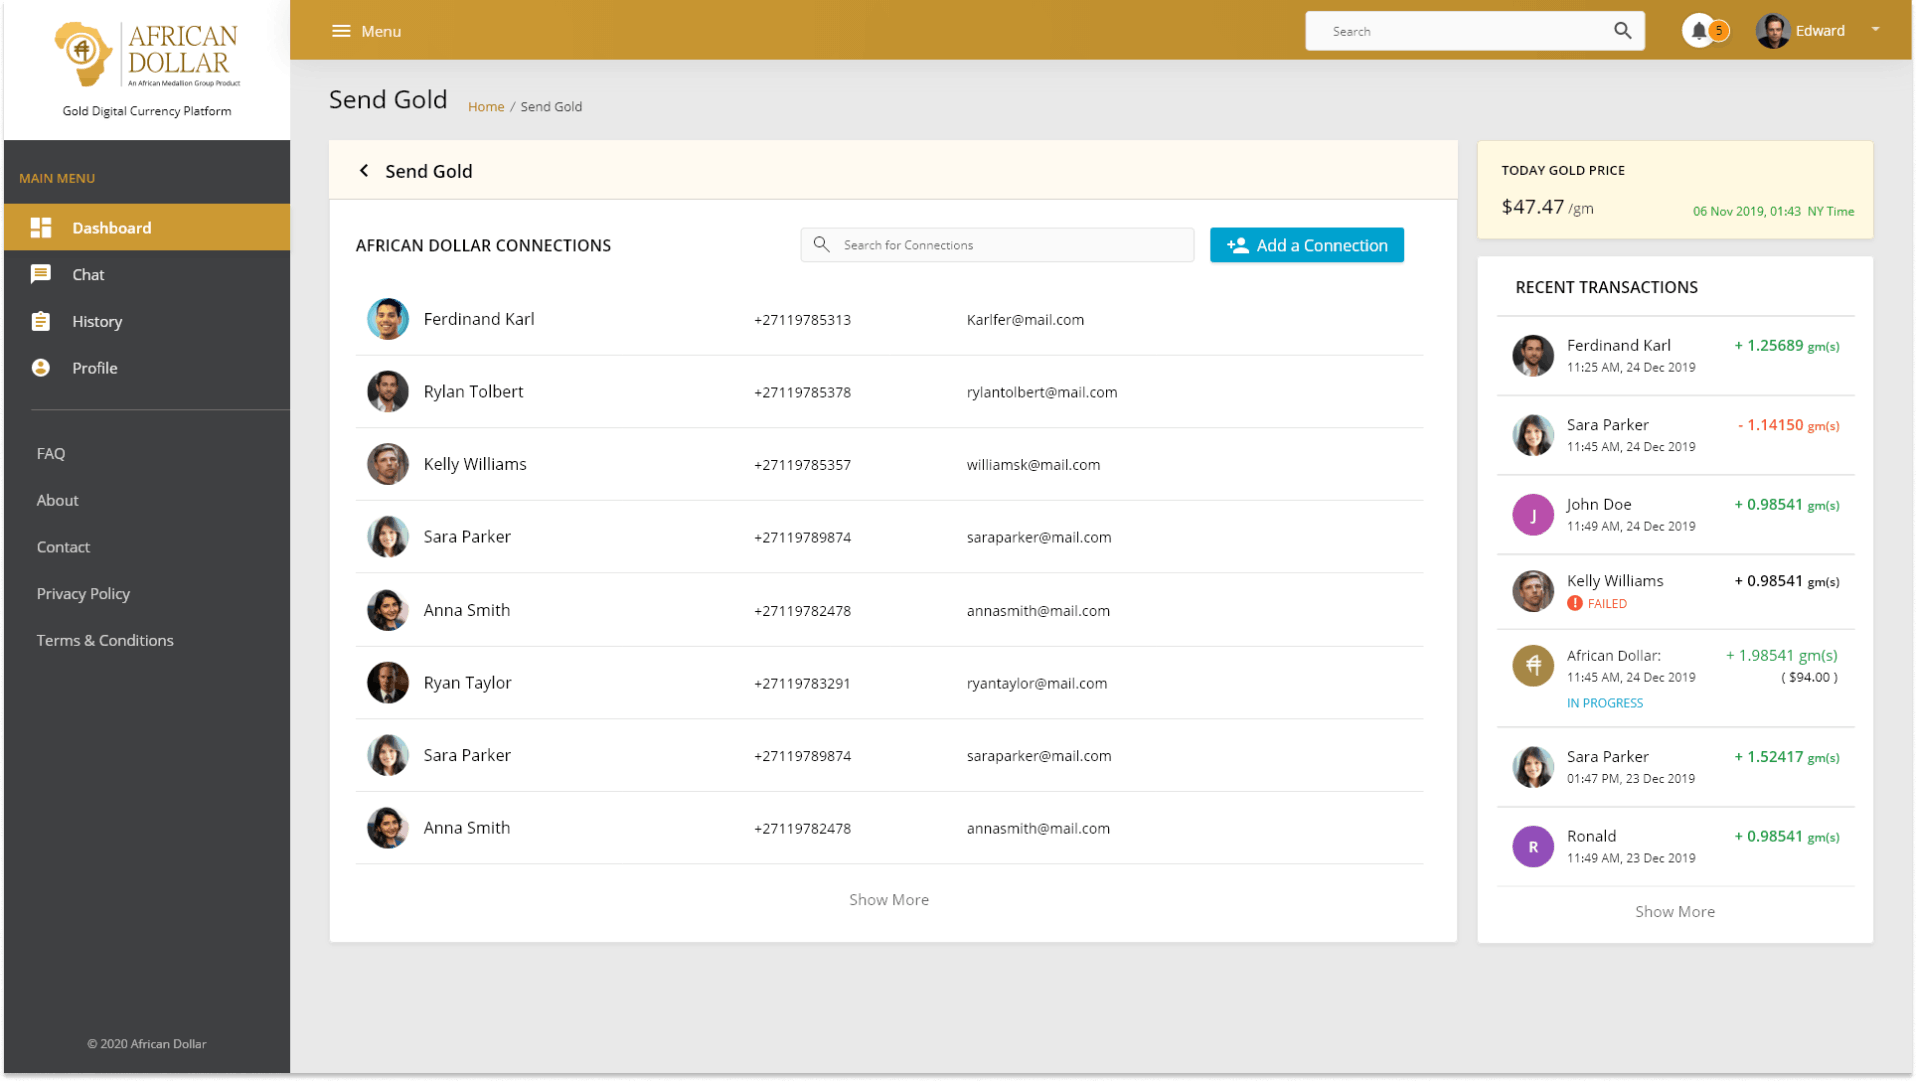Open the Edward account dropdown arrow
The height and width of the screenshot is (1081, 1916).
click(1875, 30)
